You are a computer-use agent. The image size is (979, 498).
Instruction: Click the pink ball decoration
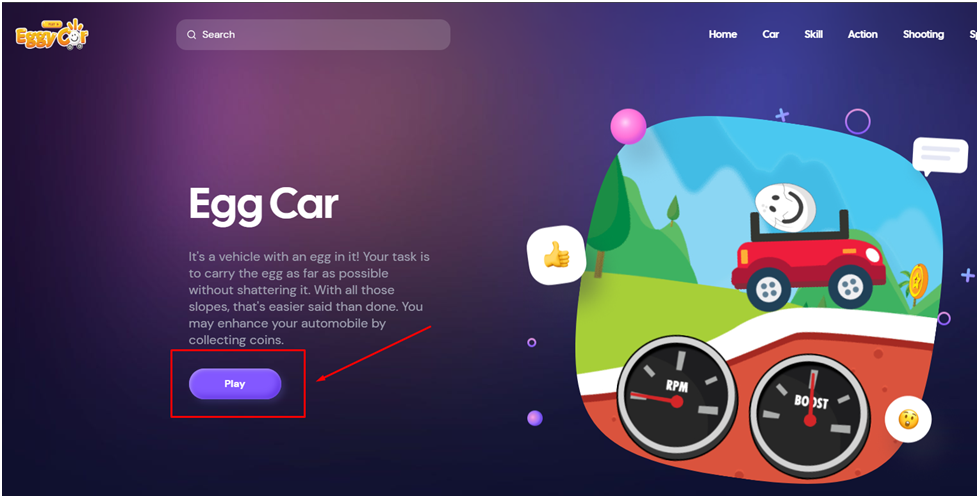click(628, 127)
